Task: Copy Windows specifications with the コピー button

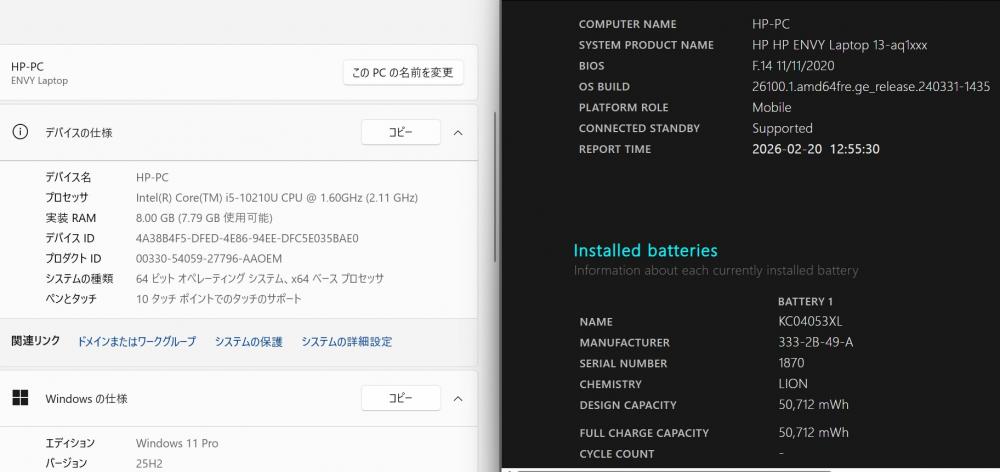Action: click(401, 398)
